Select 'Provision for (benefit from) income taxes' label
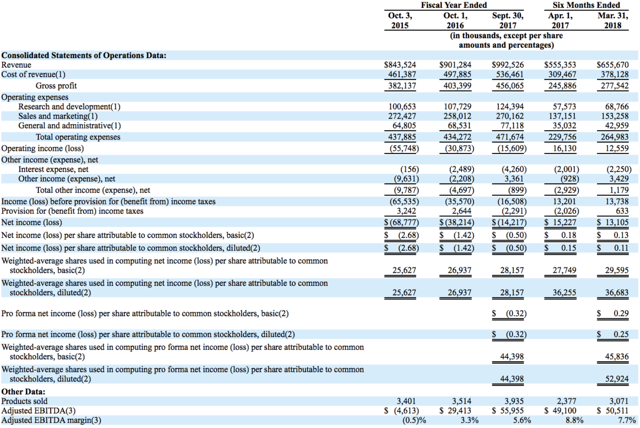 coord(72,211)
